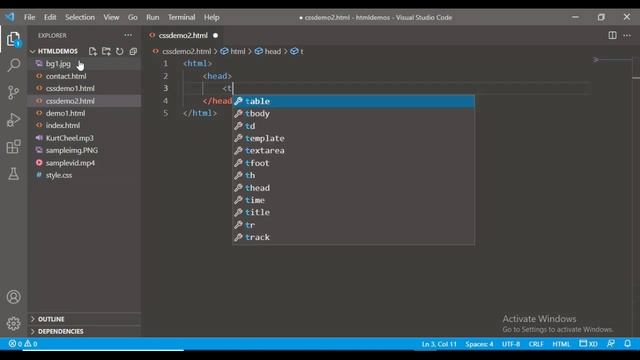Open the Extensions view
This screenshot has height=360, width=640.
(13, 147)
